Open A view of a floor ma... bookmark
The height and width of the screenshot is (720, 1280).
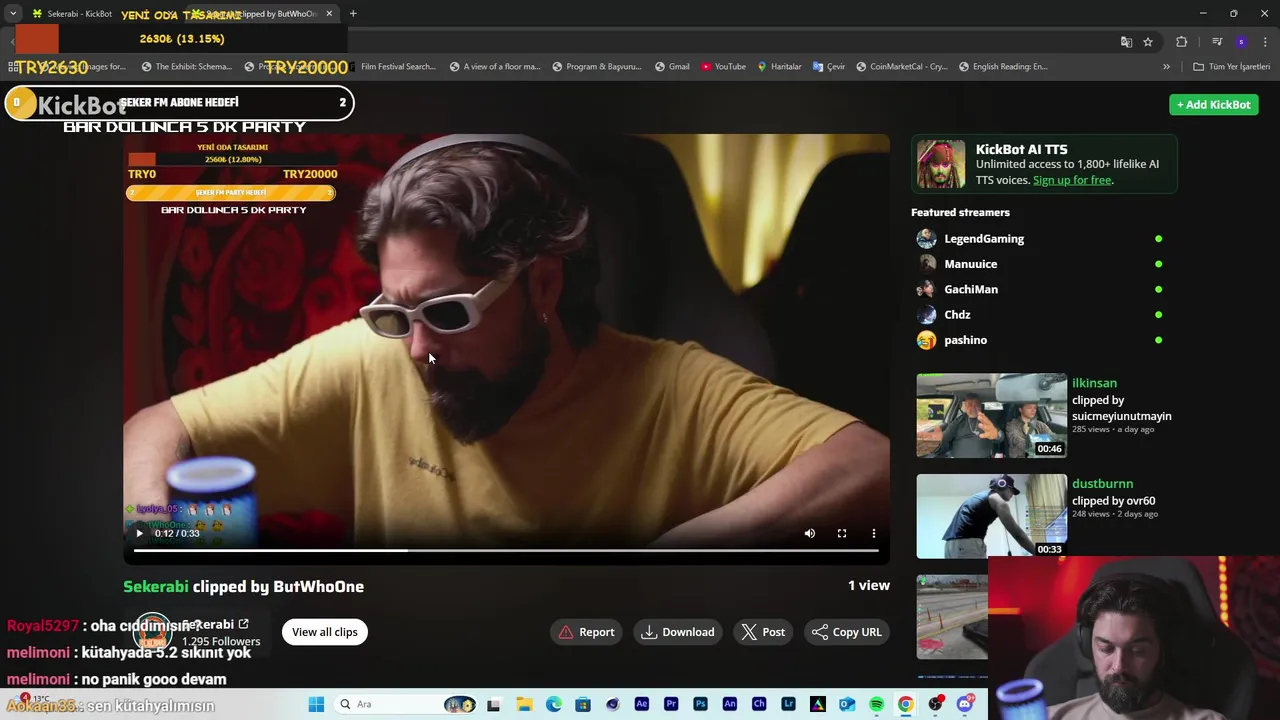pos(495,67)
